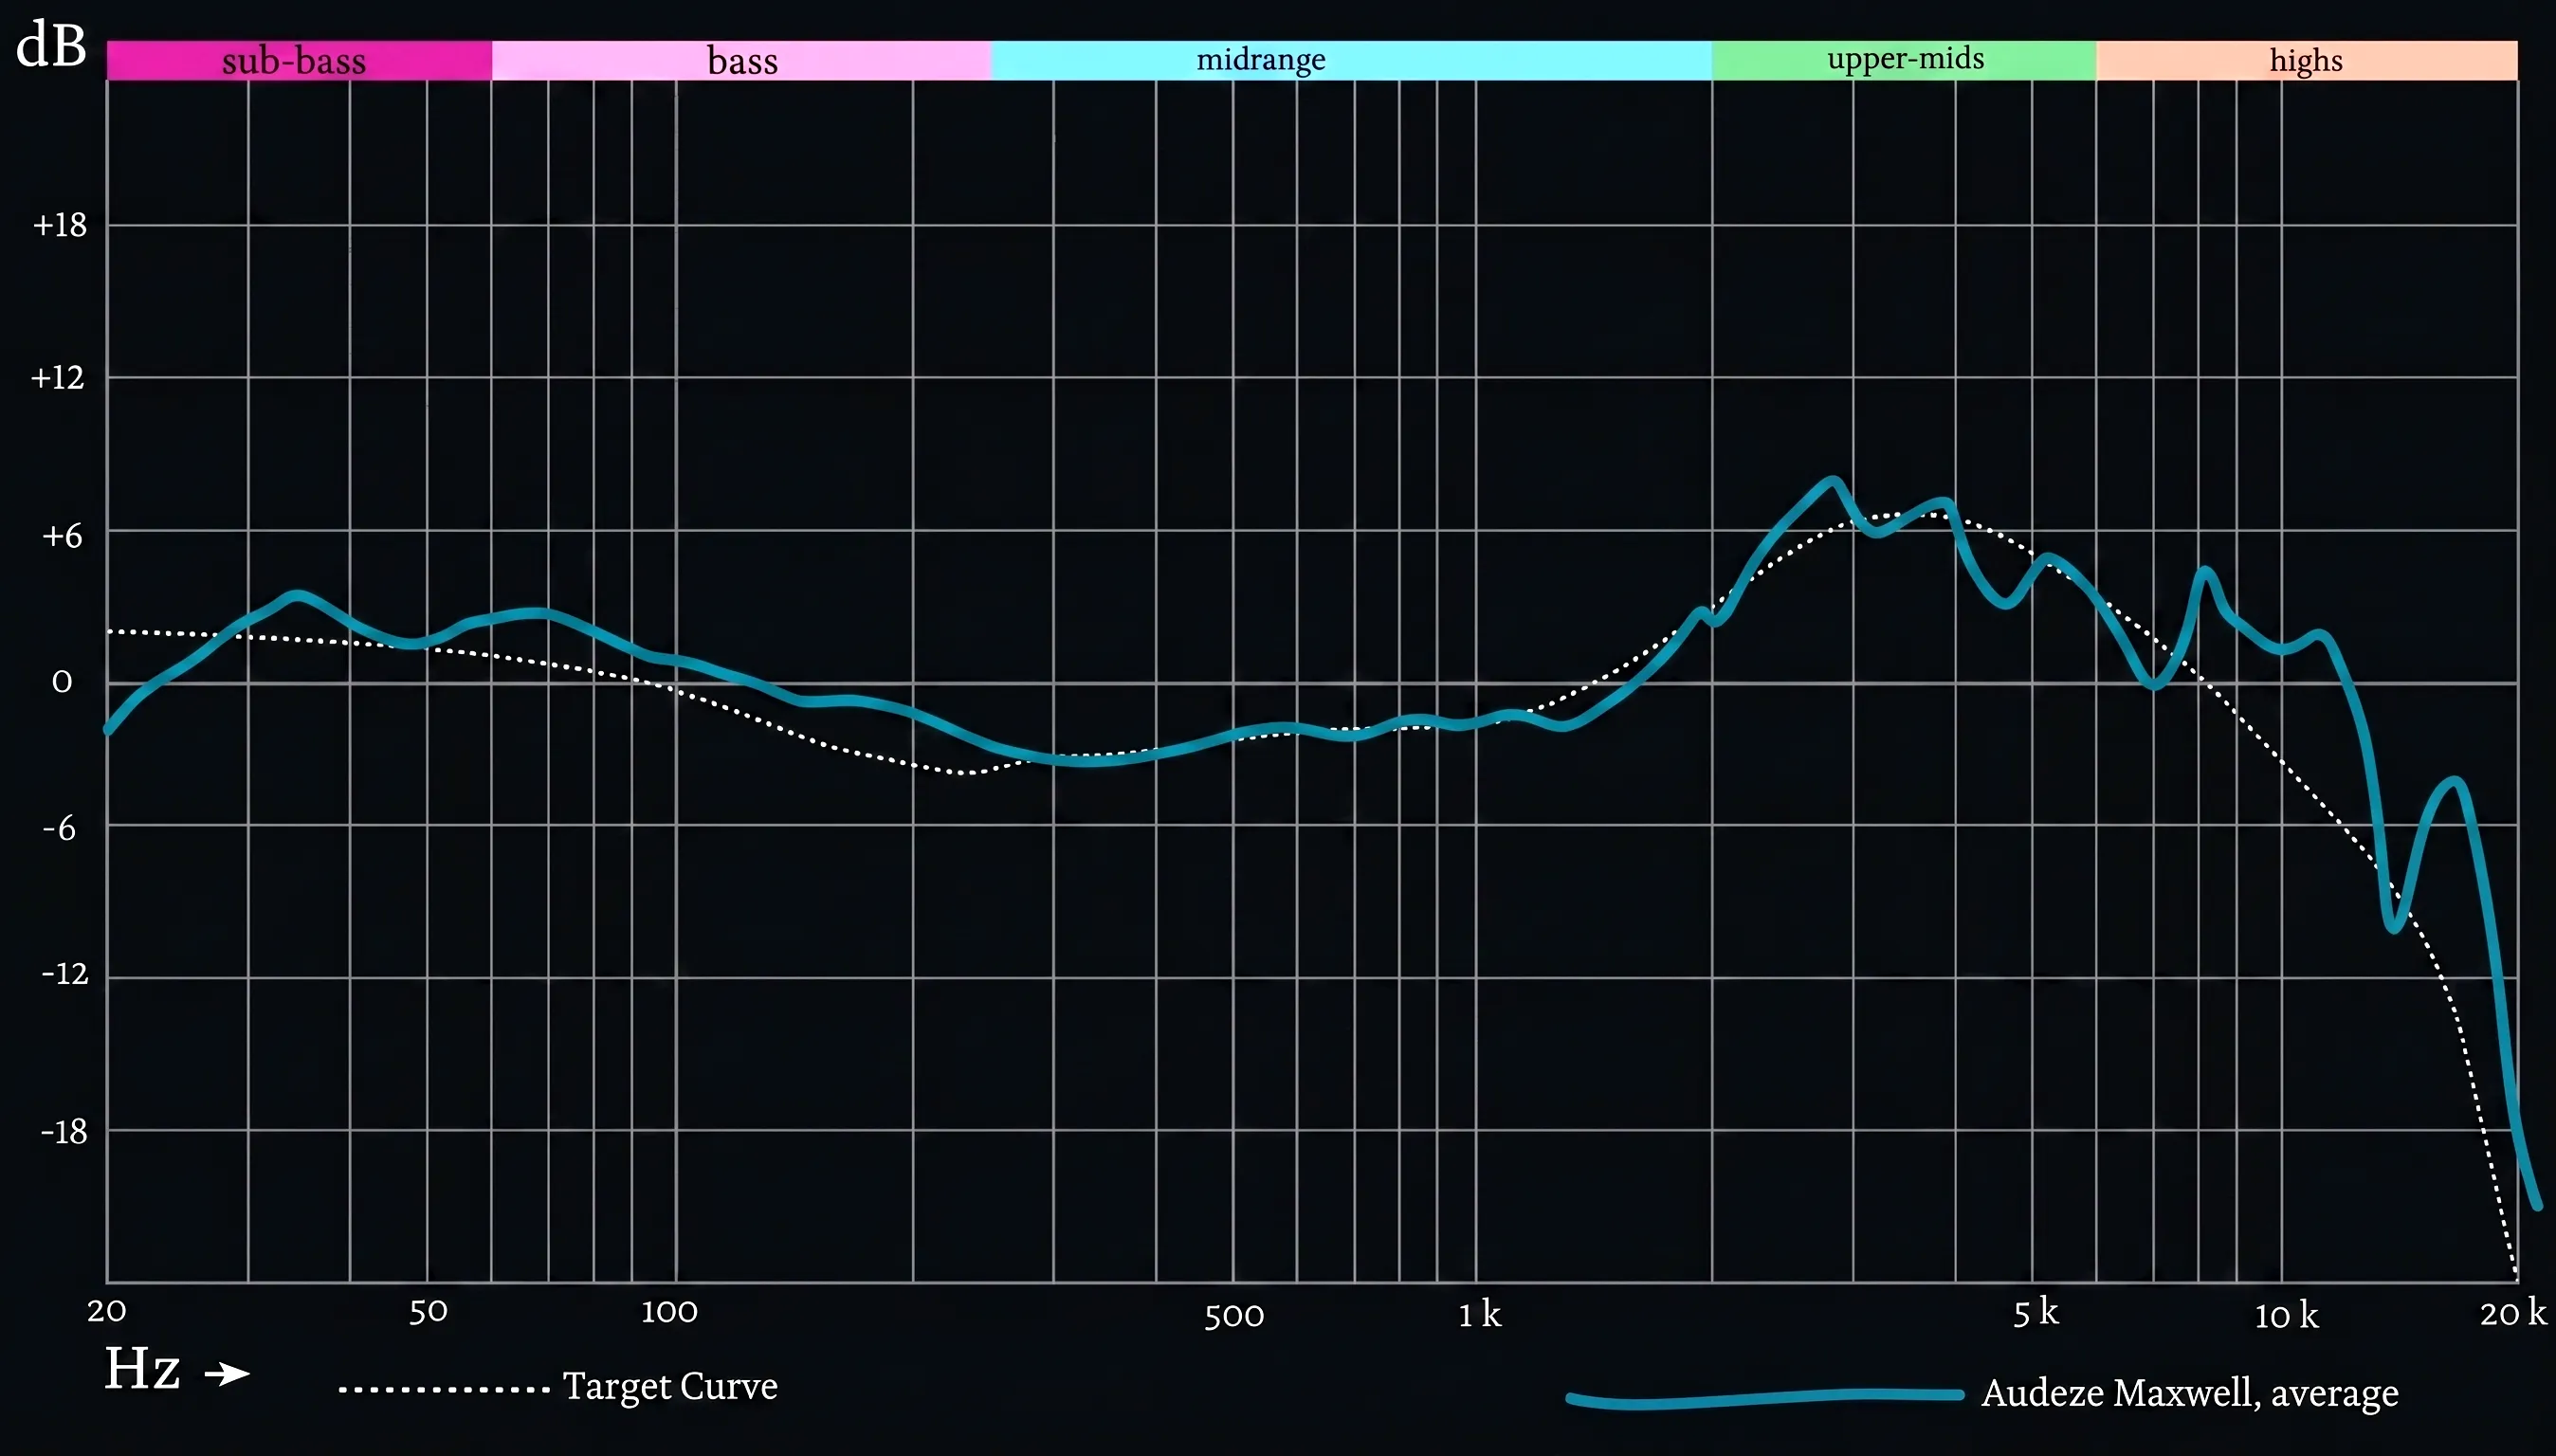This screenshot has height=1456, width=2556.
Task: Click the 0 dB axis label
Action: pos(62,682)
